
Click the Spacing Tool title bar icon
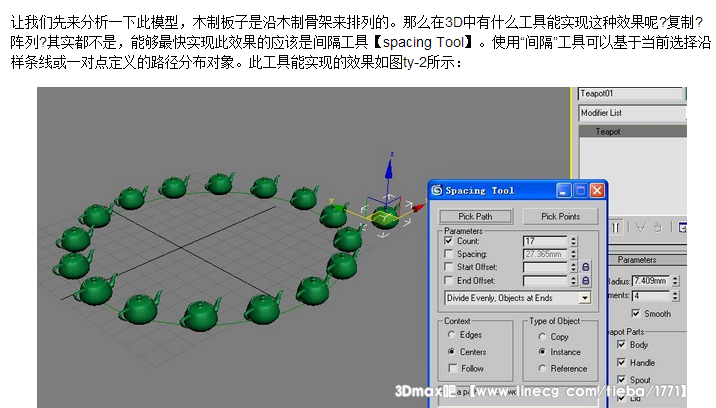[437, 190]
